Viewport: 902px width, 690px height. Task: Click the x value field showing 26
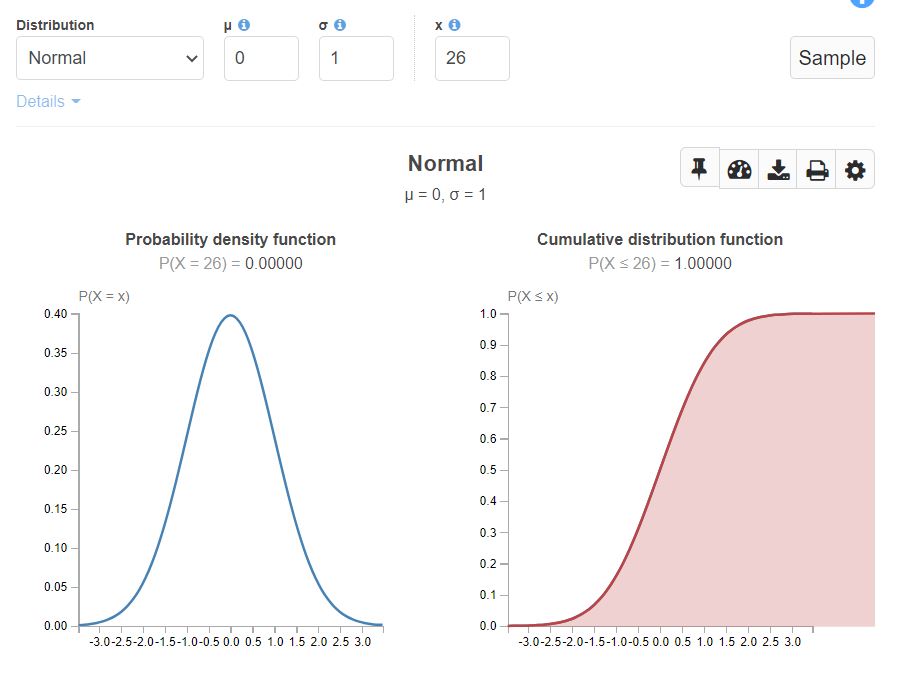pos(472,58)
